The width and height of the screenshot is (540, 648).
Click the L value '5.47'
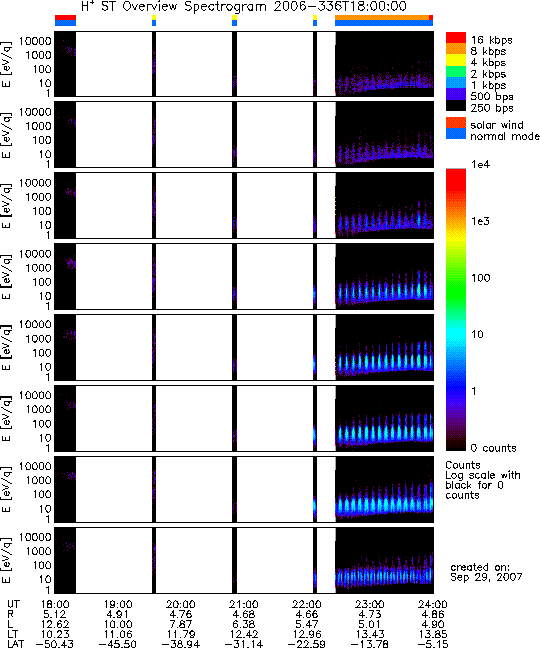point(307,624)
